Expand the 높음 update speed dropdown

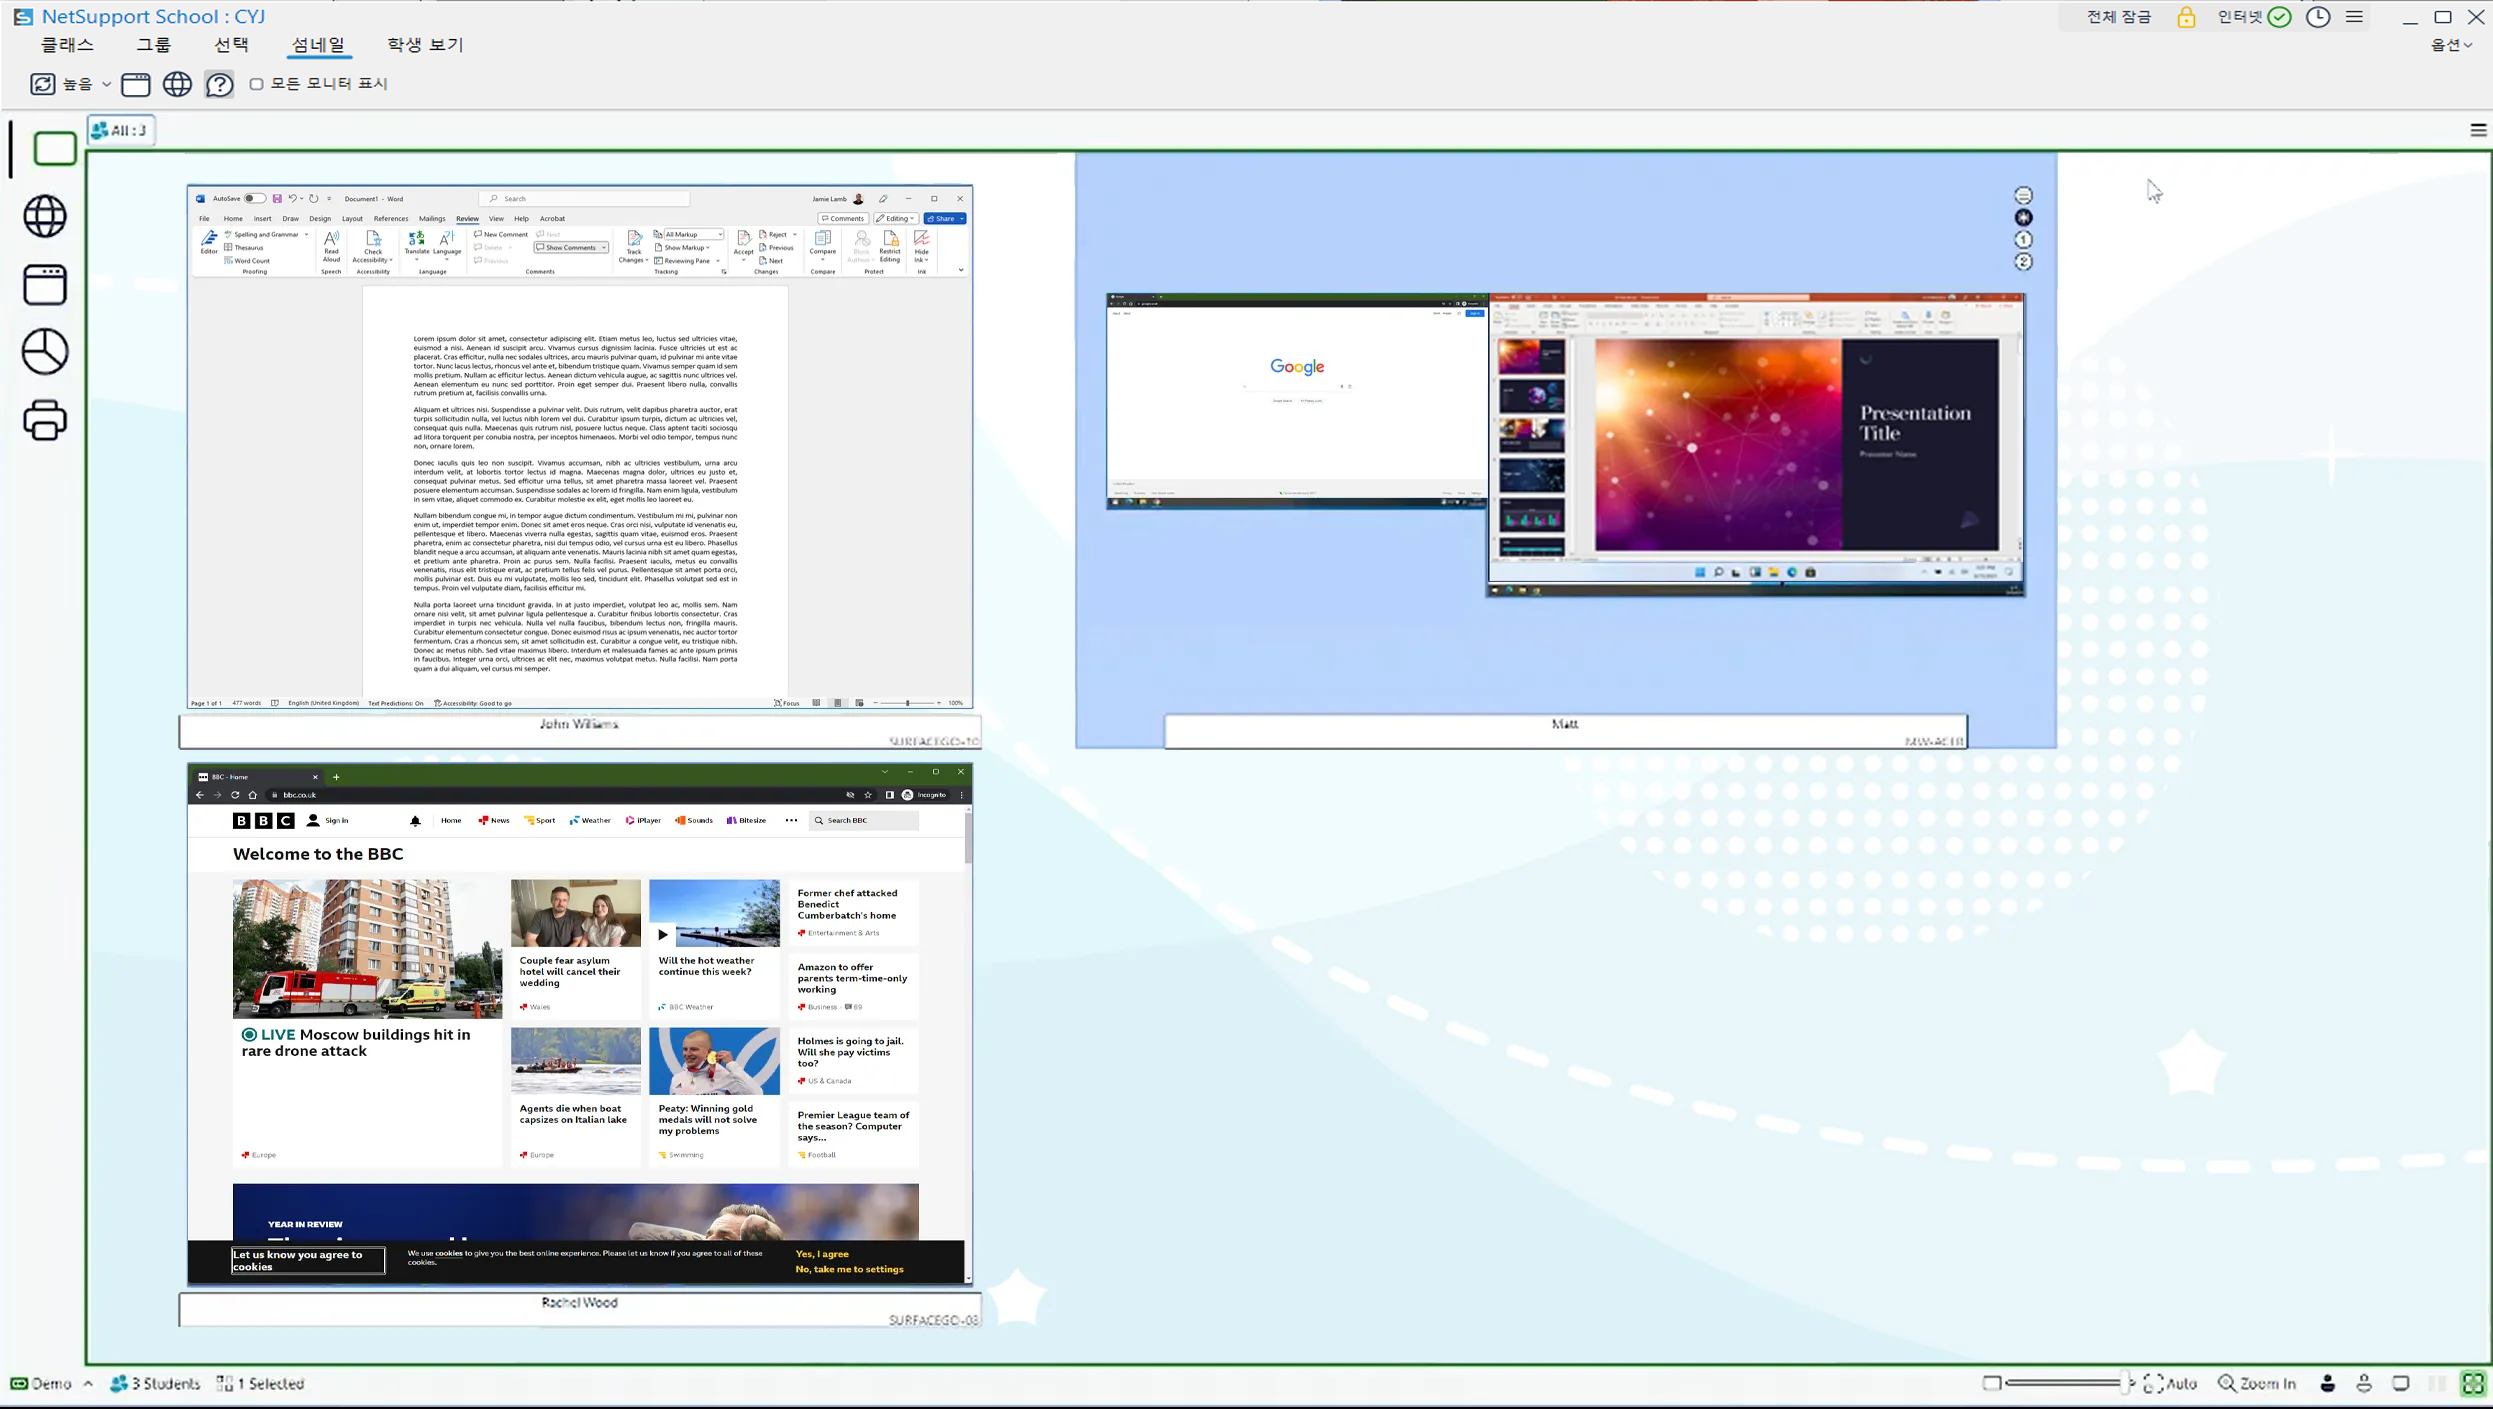click(106, 84)
